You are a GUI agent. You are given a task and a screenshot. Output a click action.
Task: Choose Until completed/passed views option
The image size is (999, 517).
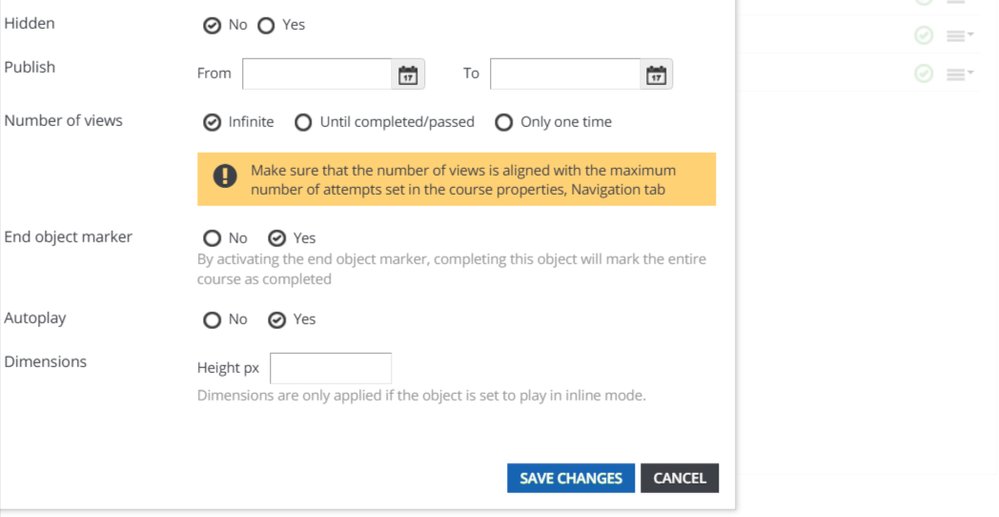click(303, 122)
